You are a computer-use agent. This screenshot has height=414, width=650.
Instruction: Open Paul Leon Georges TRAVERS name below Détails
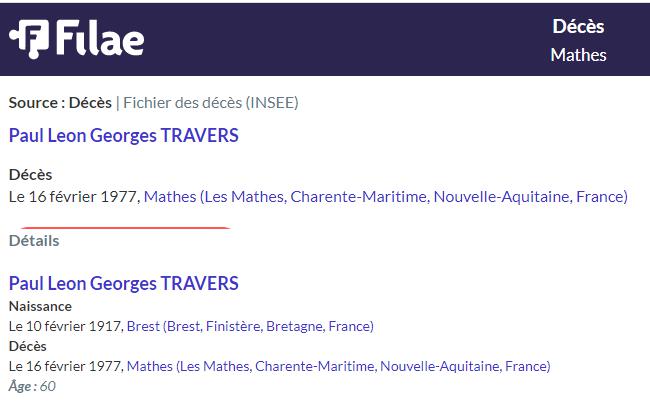click(124, 283)
